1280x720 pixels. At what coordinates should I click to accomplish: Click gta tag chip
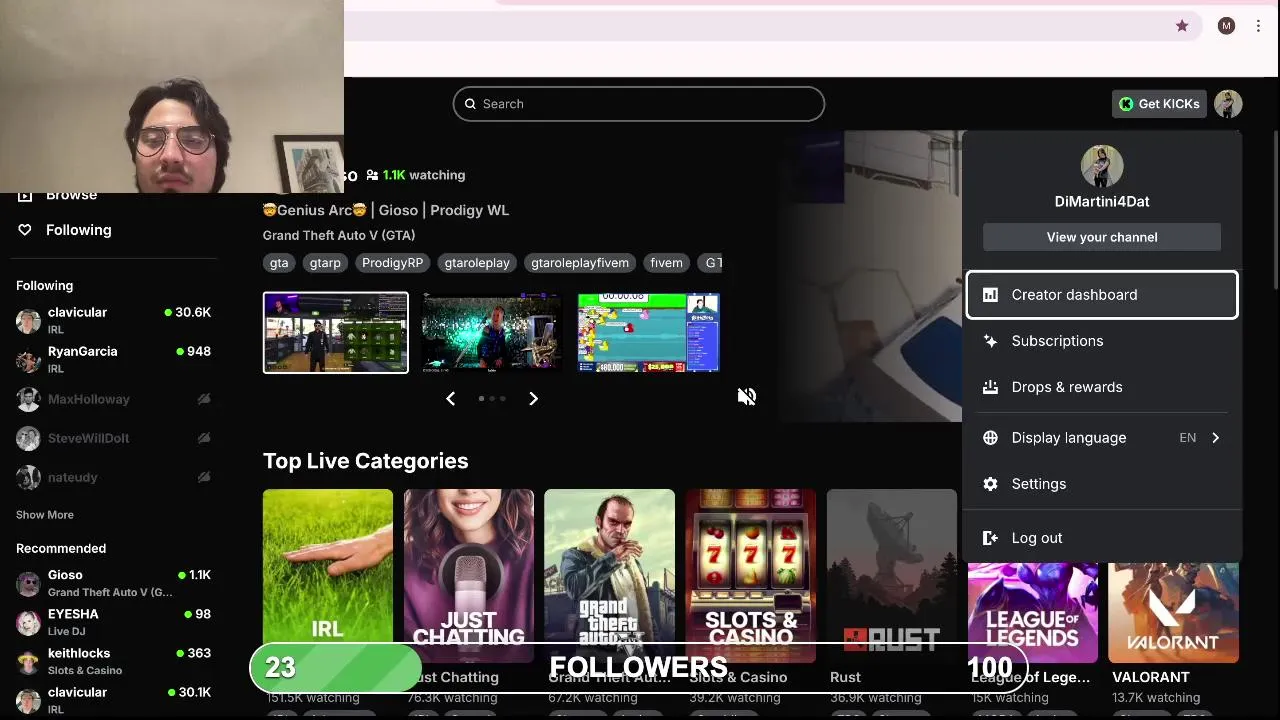(x=279, y=263)
